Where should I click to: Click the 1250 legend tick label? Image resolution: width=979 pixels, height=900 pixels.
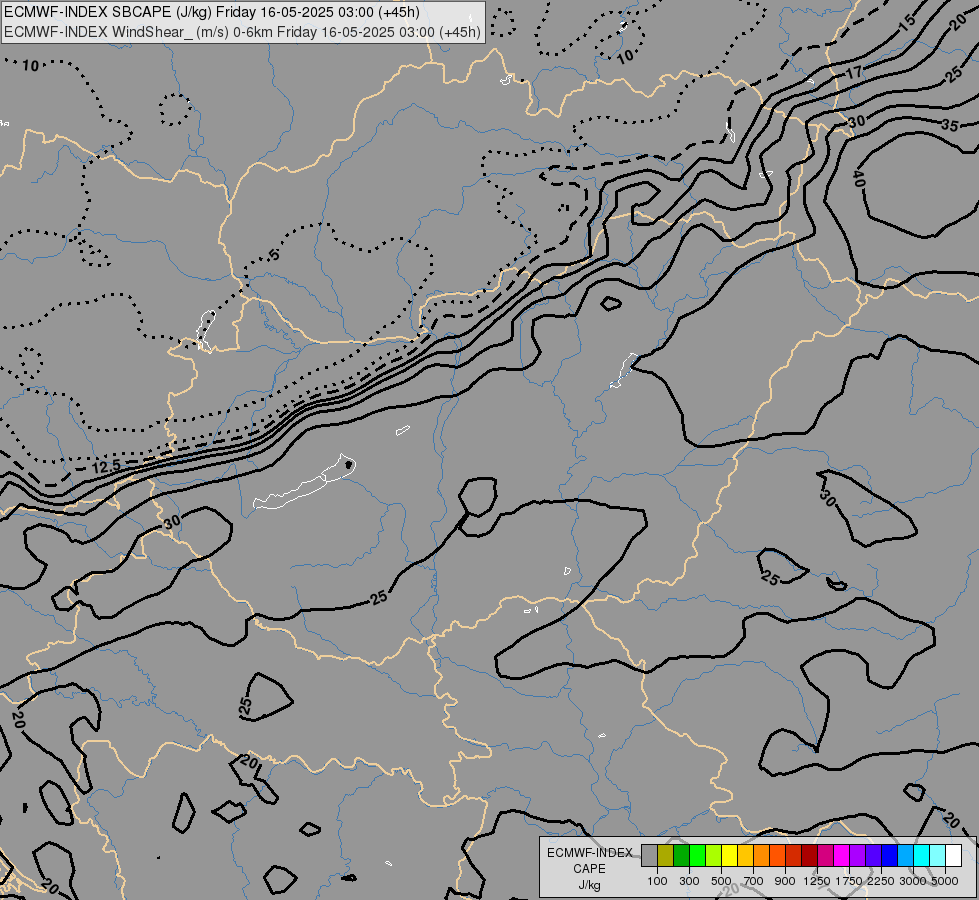point(817,881)
